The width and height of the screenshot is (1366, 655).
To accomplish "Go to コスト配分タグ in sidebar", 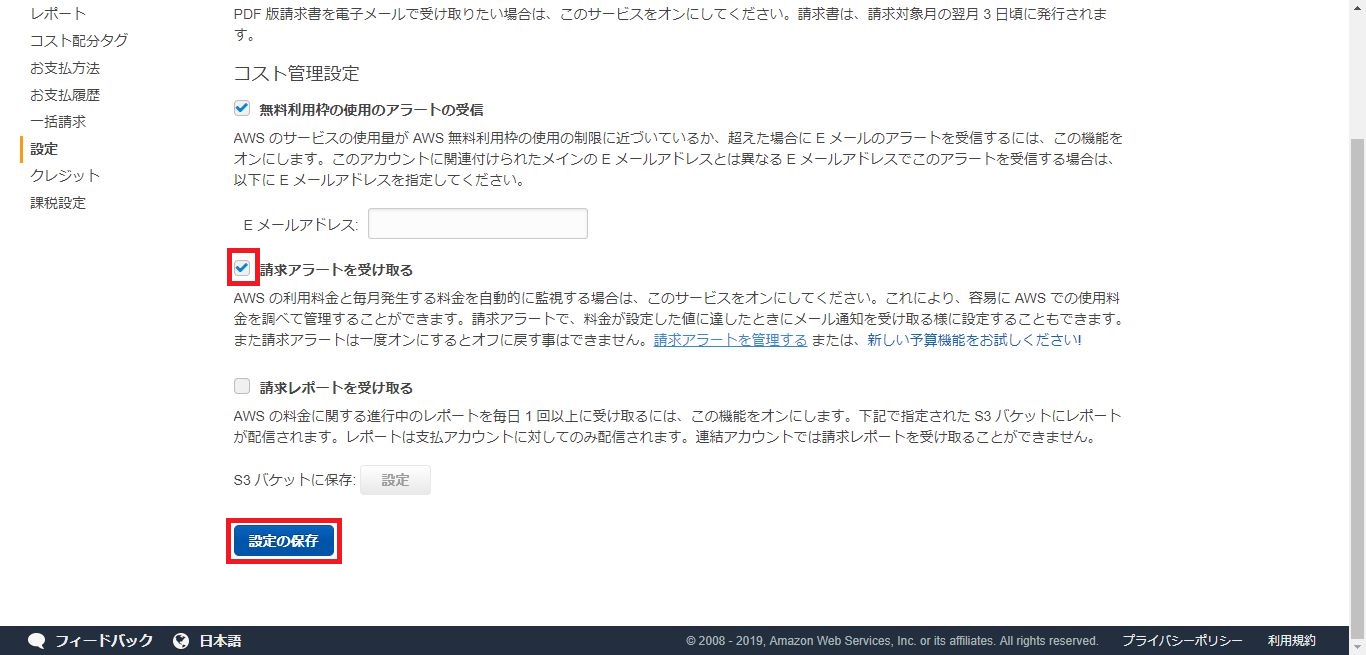I will click(79, 41).
